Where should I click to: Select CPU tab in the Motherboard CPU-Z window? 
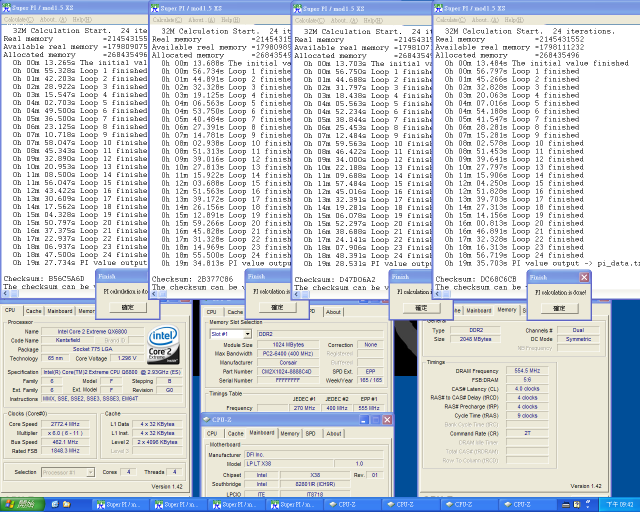click(x=212, y=434)
